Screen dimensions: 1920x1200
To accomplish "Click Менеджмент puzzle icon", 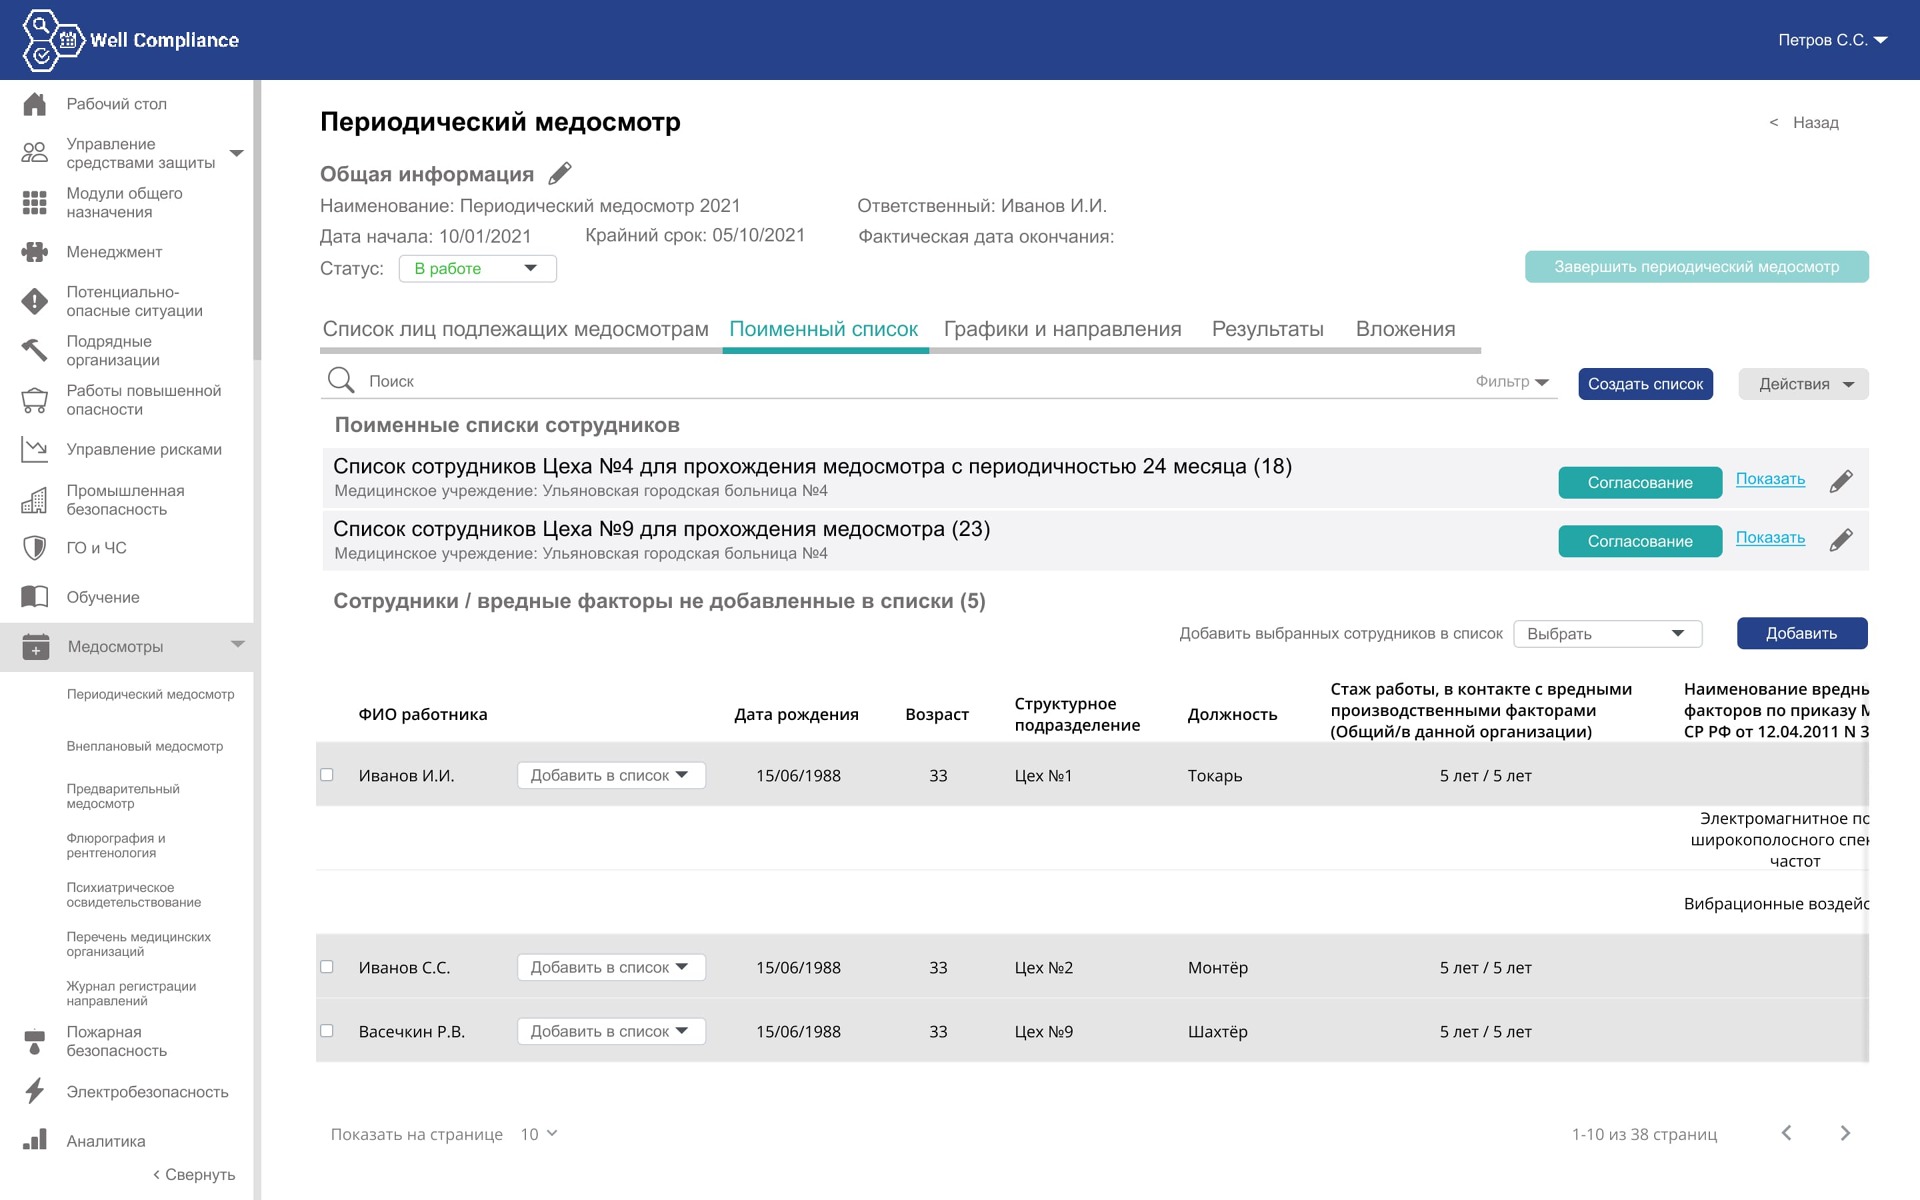I will 35,252.
